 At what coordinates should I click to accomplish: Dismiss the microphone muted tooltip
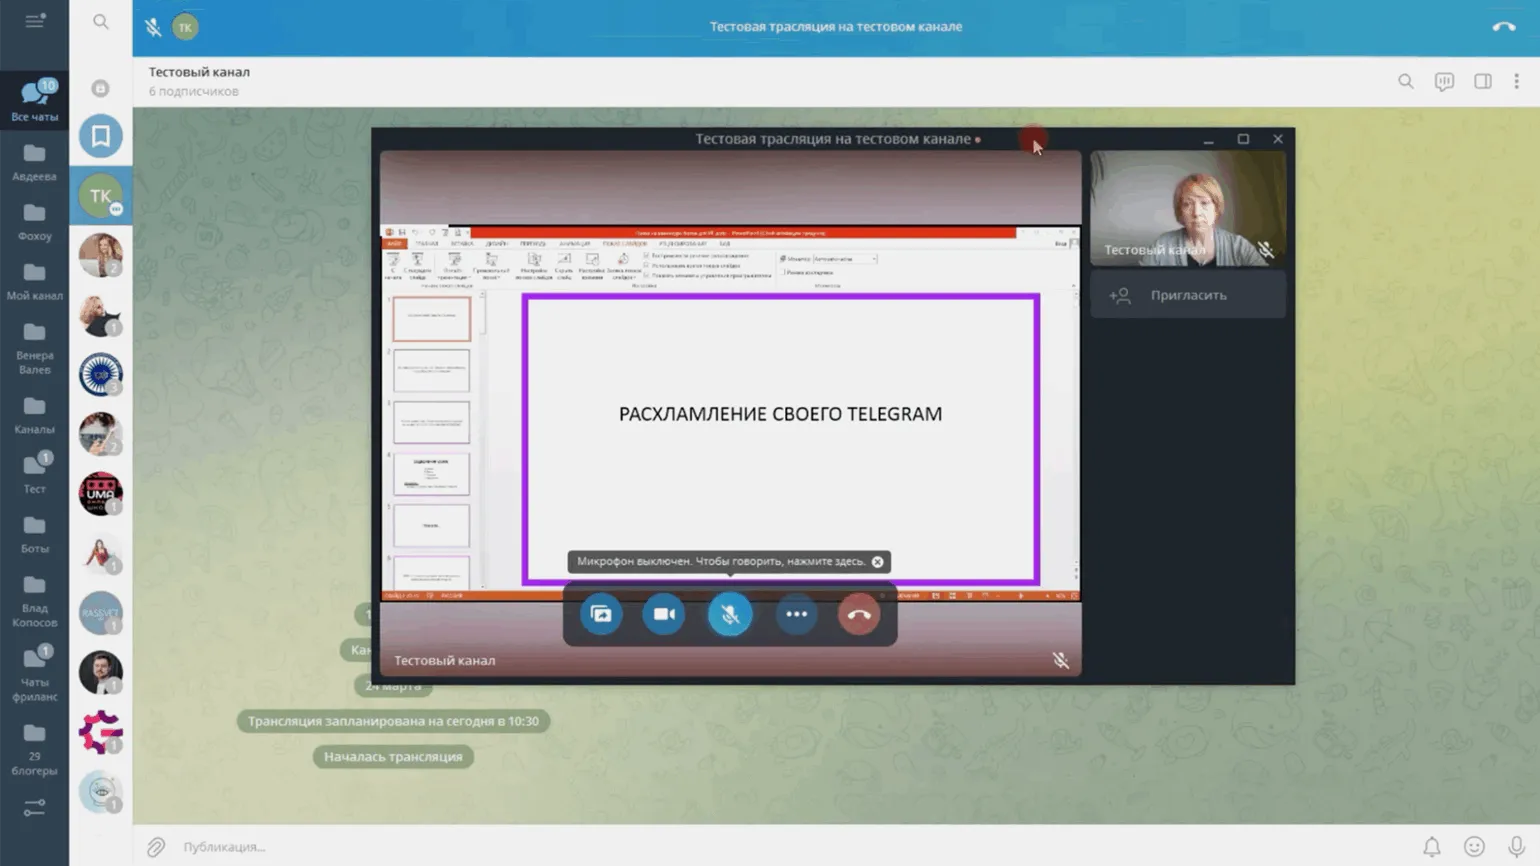[878, 562]
